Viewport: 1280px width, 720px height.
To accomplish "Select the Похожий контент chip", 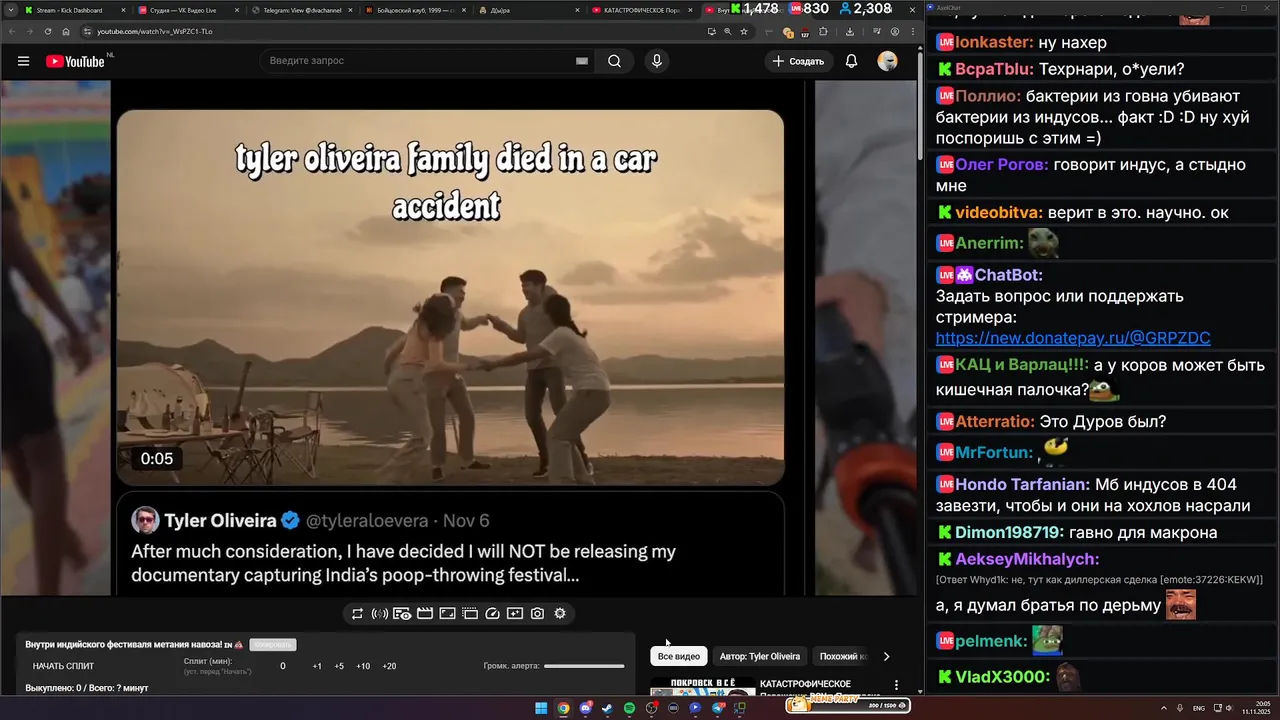I will pyautogui.click(x=843, y=656).
